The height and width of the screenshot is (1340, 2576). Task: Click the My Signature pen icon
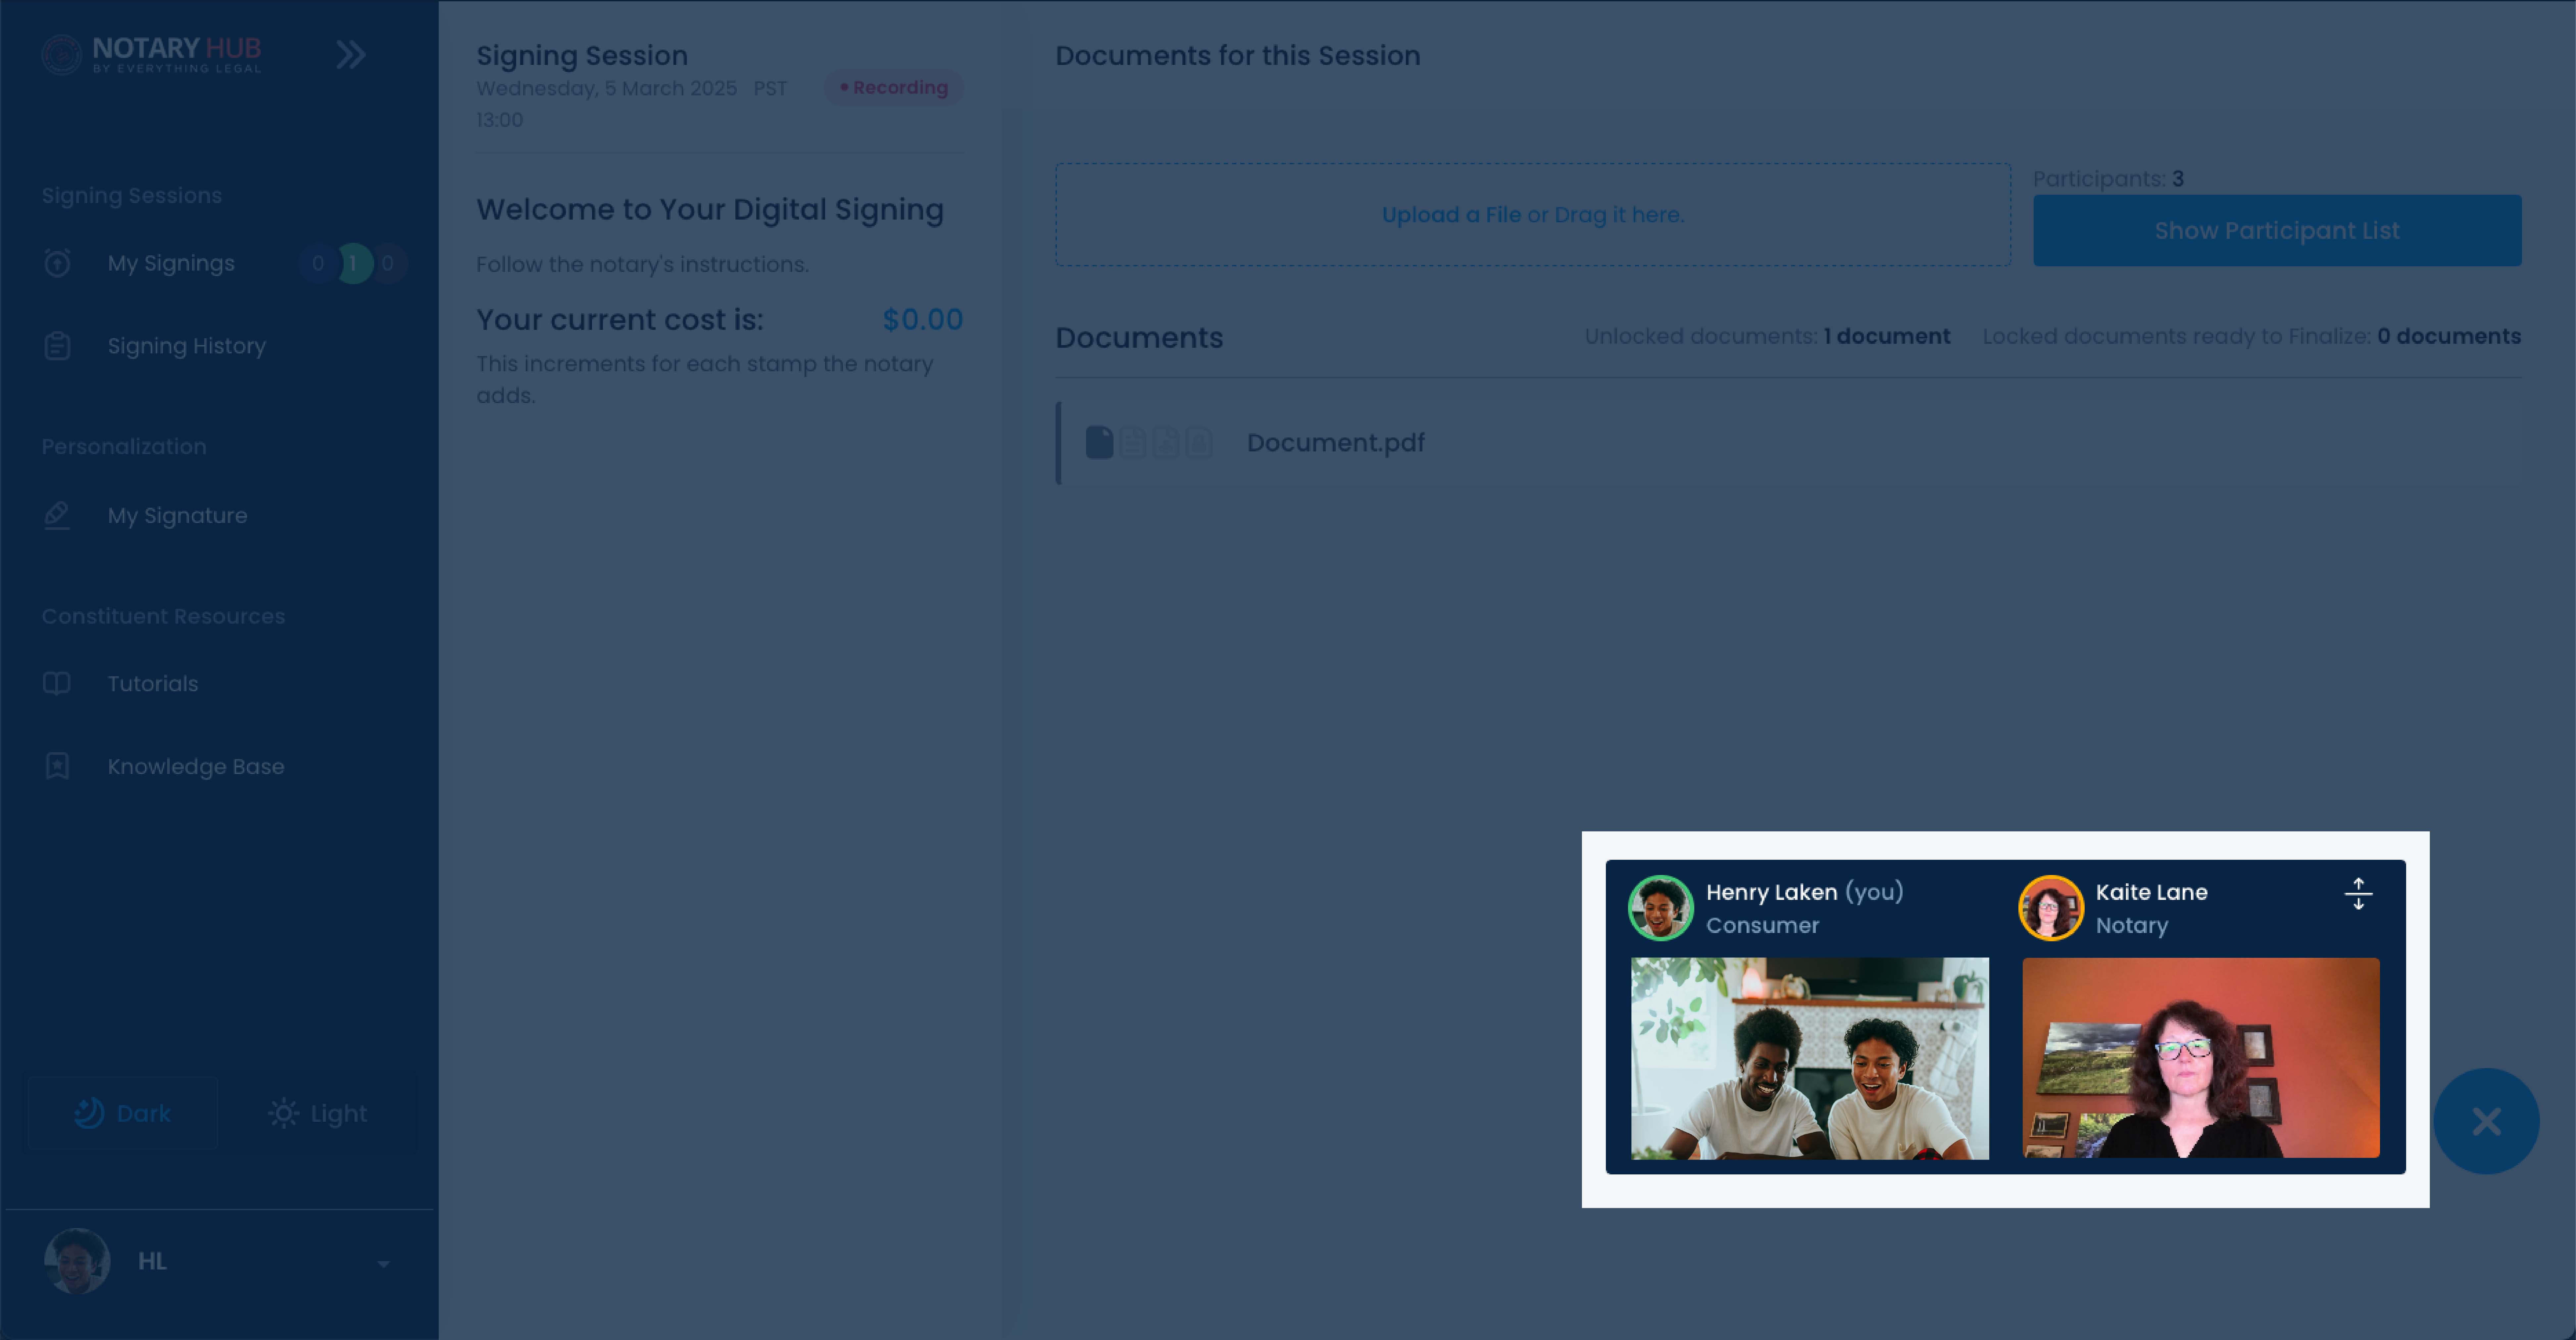(x=57, y=516)
